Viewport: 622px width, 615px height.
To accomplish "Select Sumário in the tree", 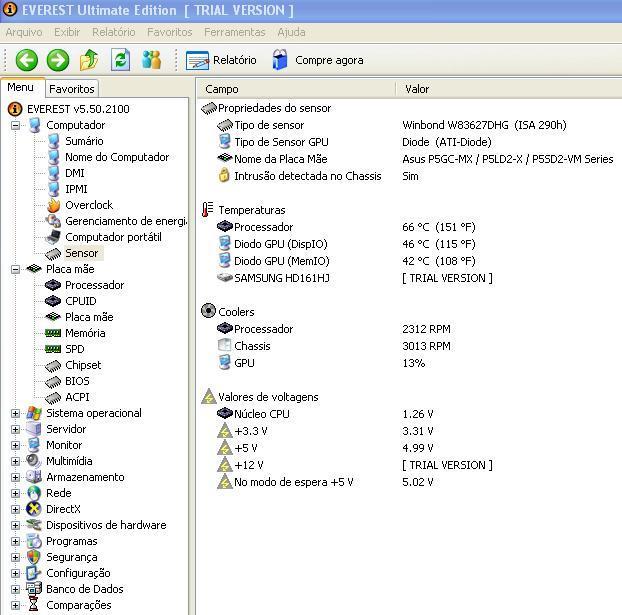I will [x=83, y=141].
